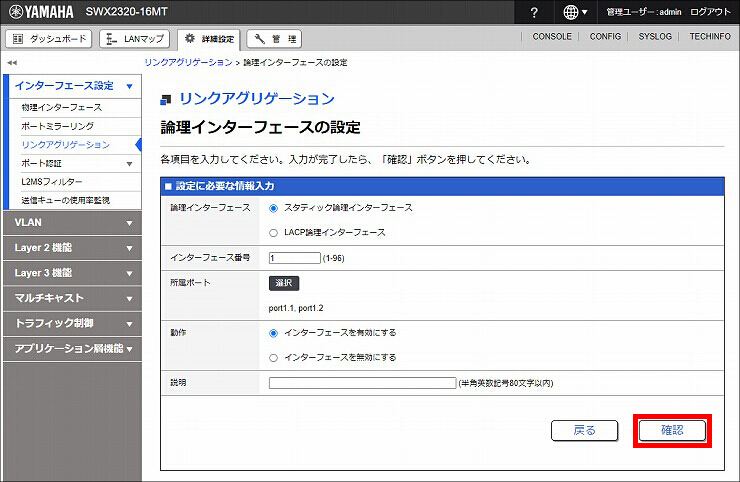Expand the Layer 2 機能 section
740x482 pixels.
coord(72,248)
